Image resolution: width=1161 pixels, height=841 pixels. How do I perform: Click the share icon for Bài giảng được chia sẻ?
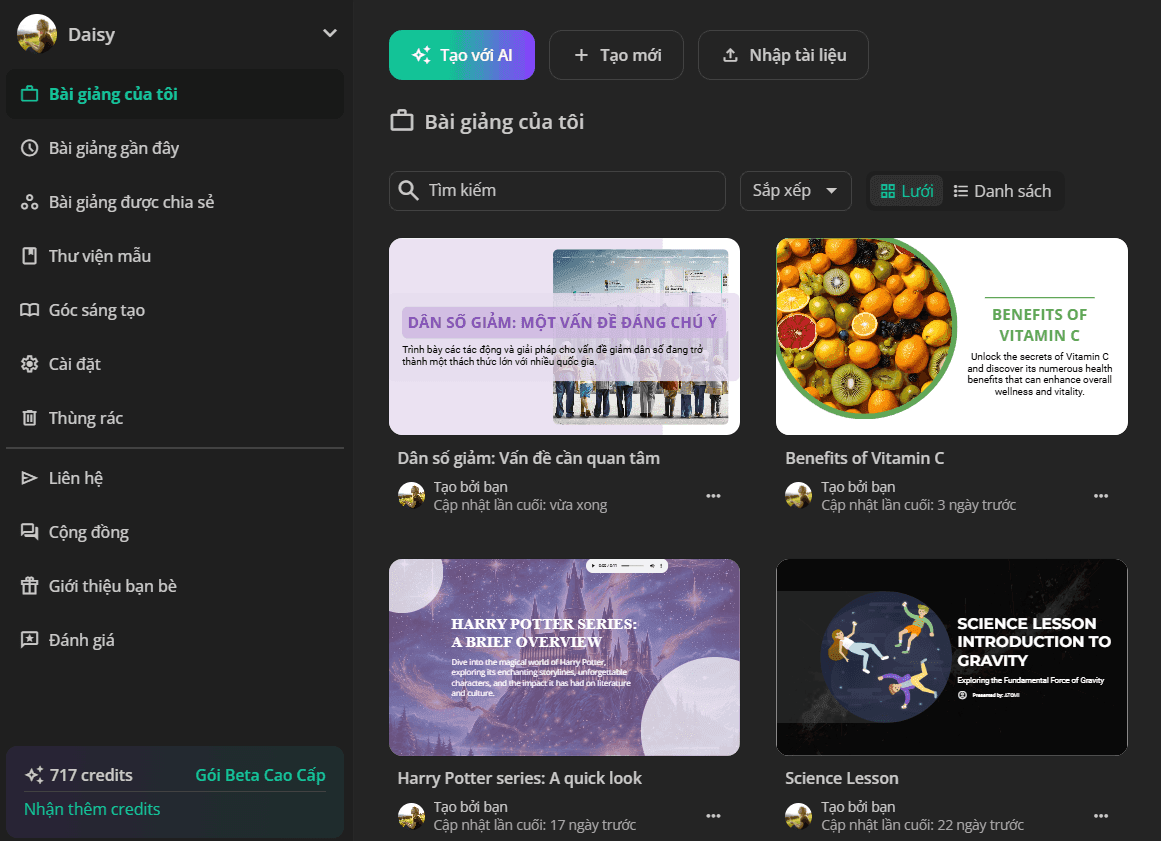(x=30, y=202)
